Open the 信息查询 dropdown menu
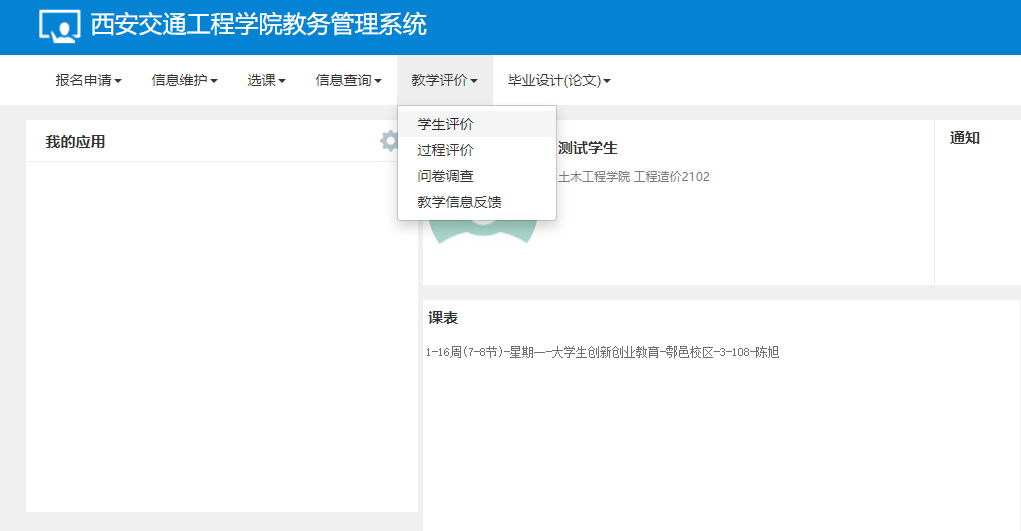The width and height of the screenshot is (1021, 531). point(348,80)
